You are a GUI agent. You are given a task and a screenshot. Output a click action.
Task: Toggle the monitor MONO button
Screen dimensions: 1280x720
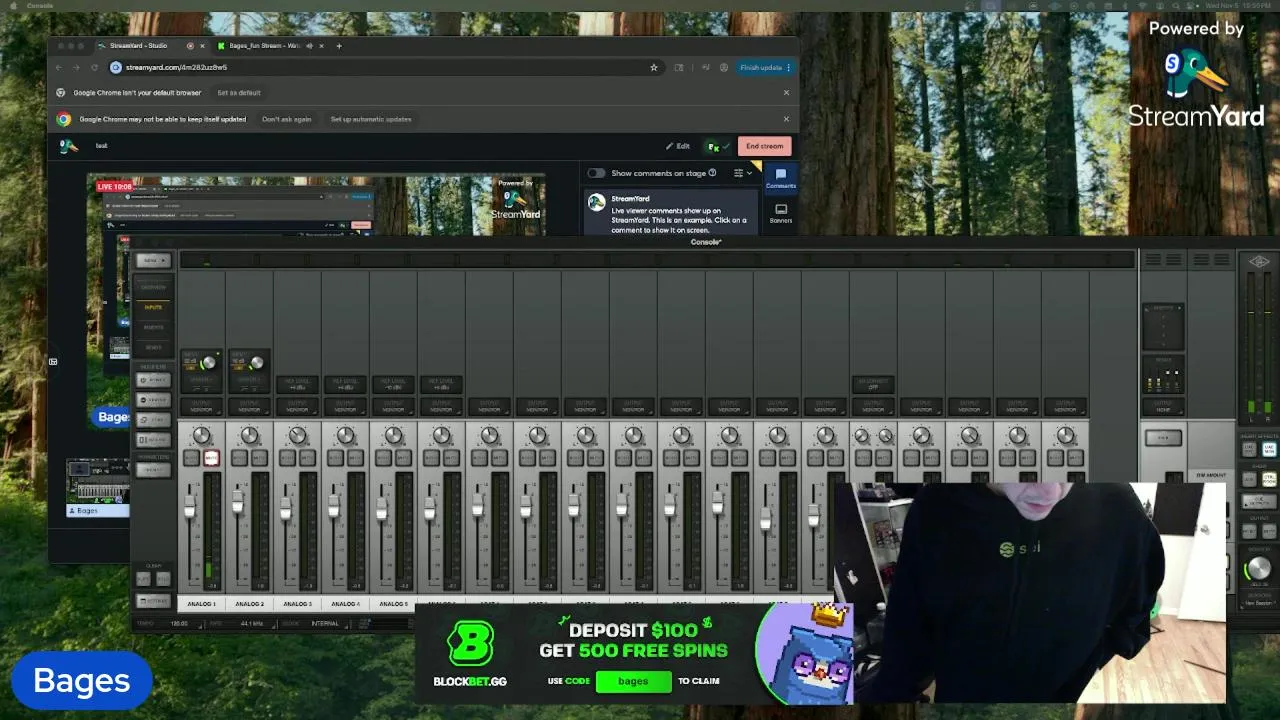pos(1249,530)
